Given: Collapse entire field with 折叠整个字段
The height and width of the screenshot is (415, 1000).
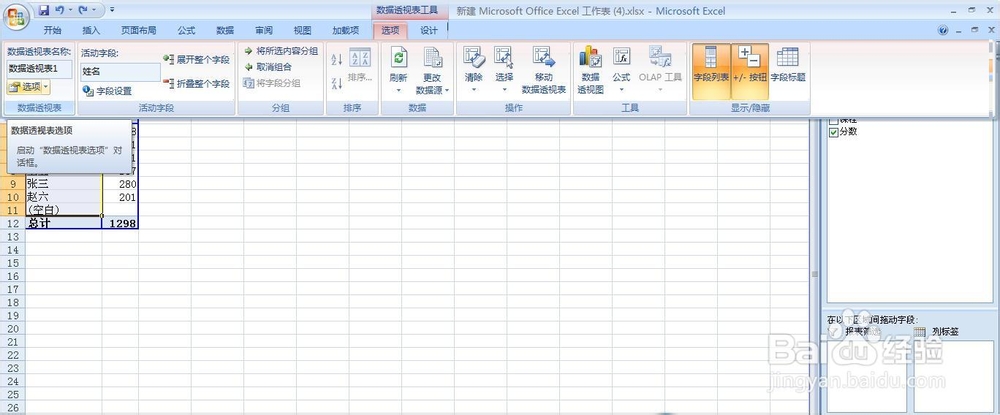Looking at the screenshot, I should point(196,83).
